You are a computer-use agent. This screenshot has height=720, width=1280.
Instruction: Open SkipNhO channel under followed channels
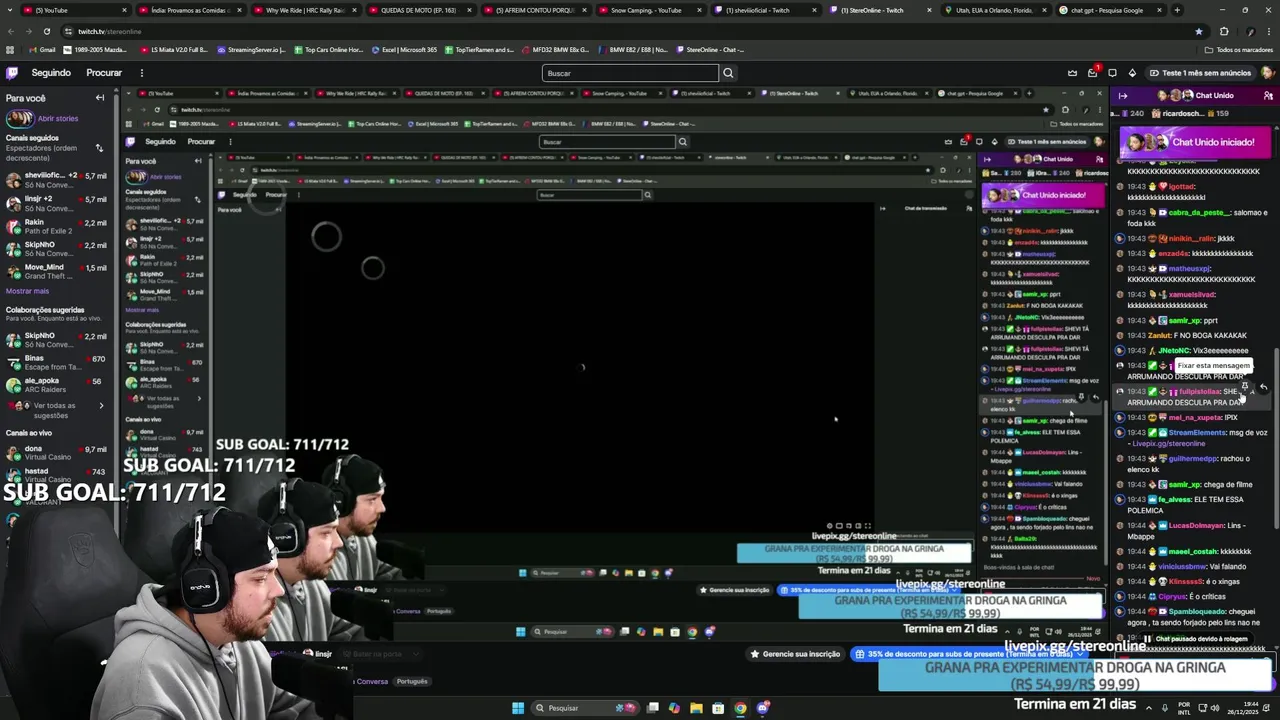(x=55, y=249)
